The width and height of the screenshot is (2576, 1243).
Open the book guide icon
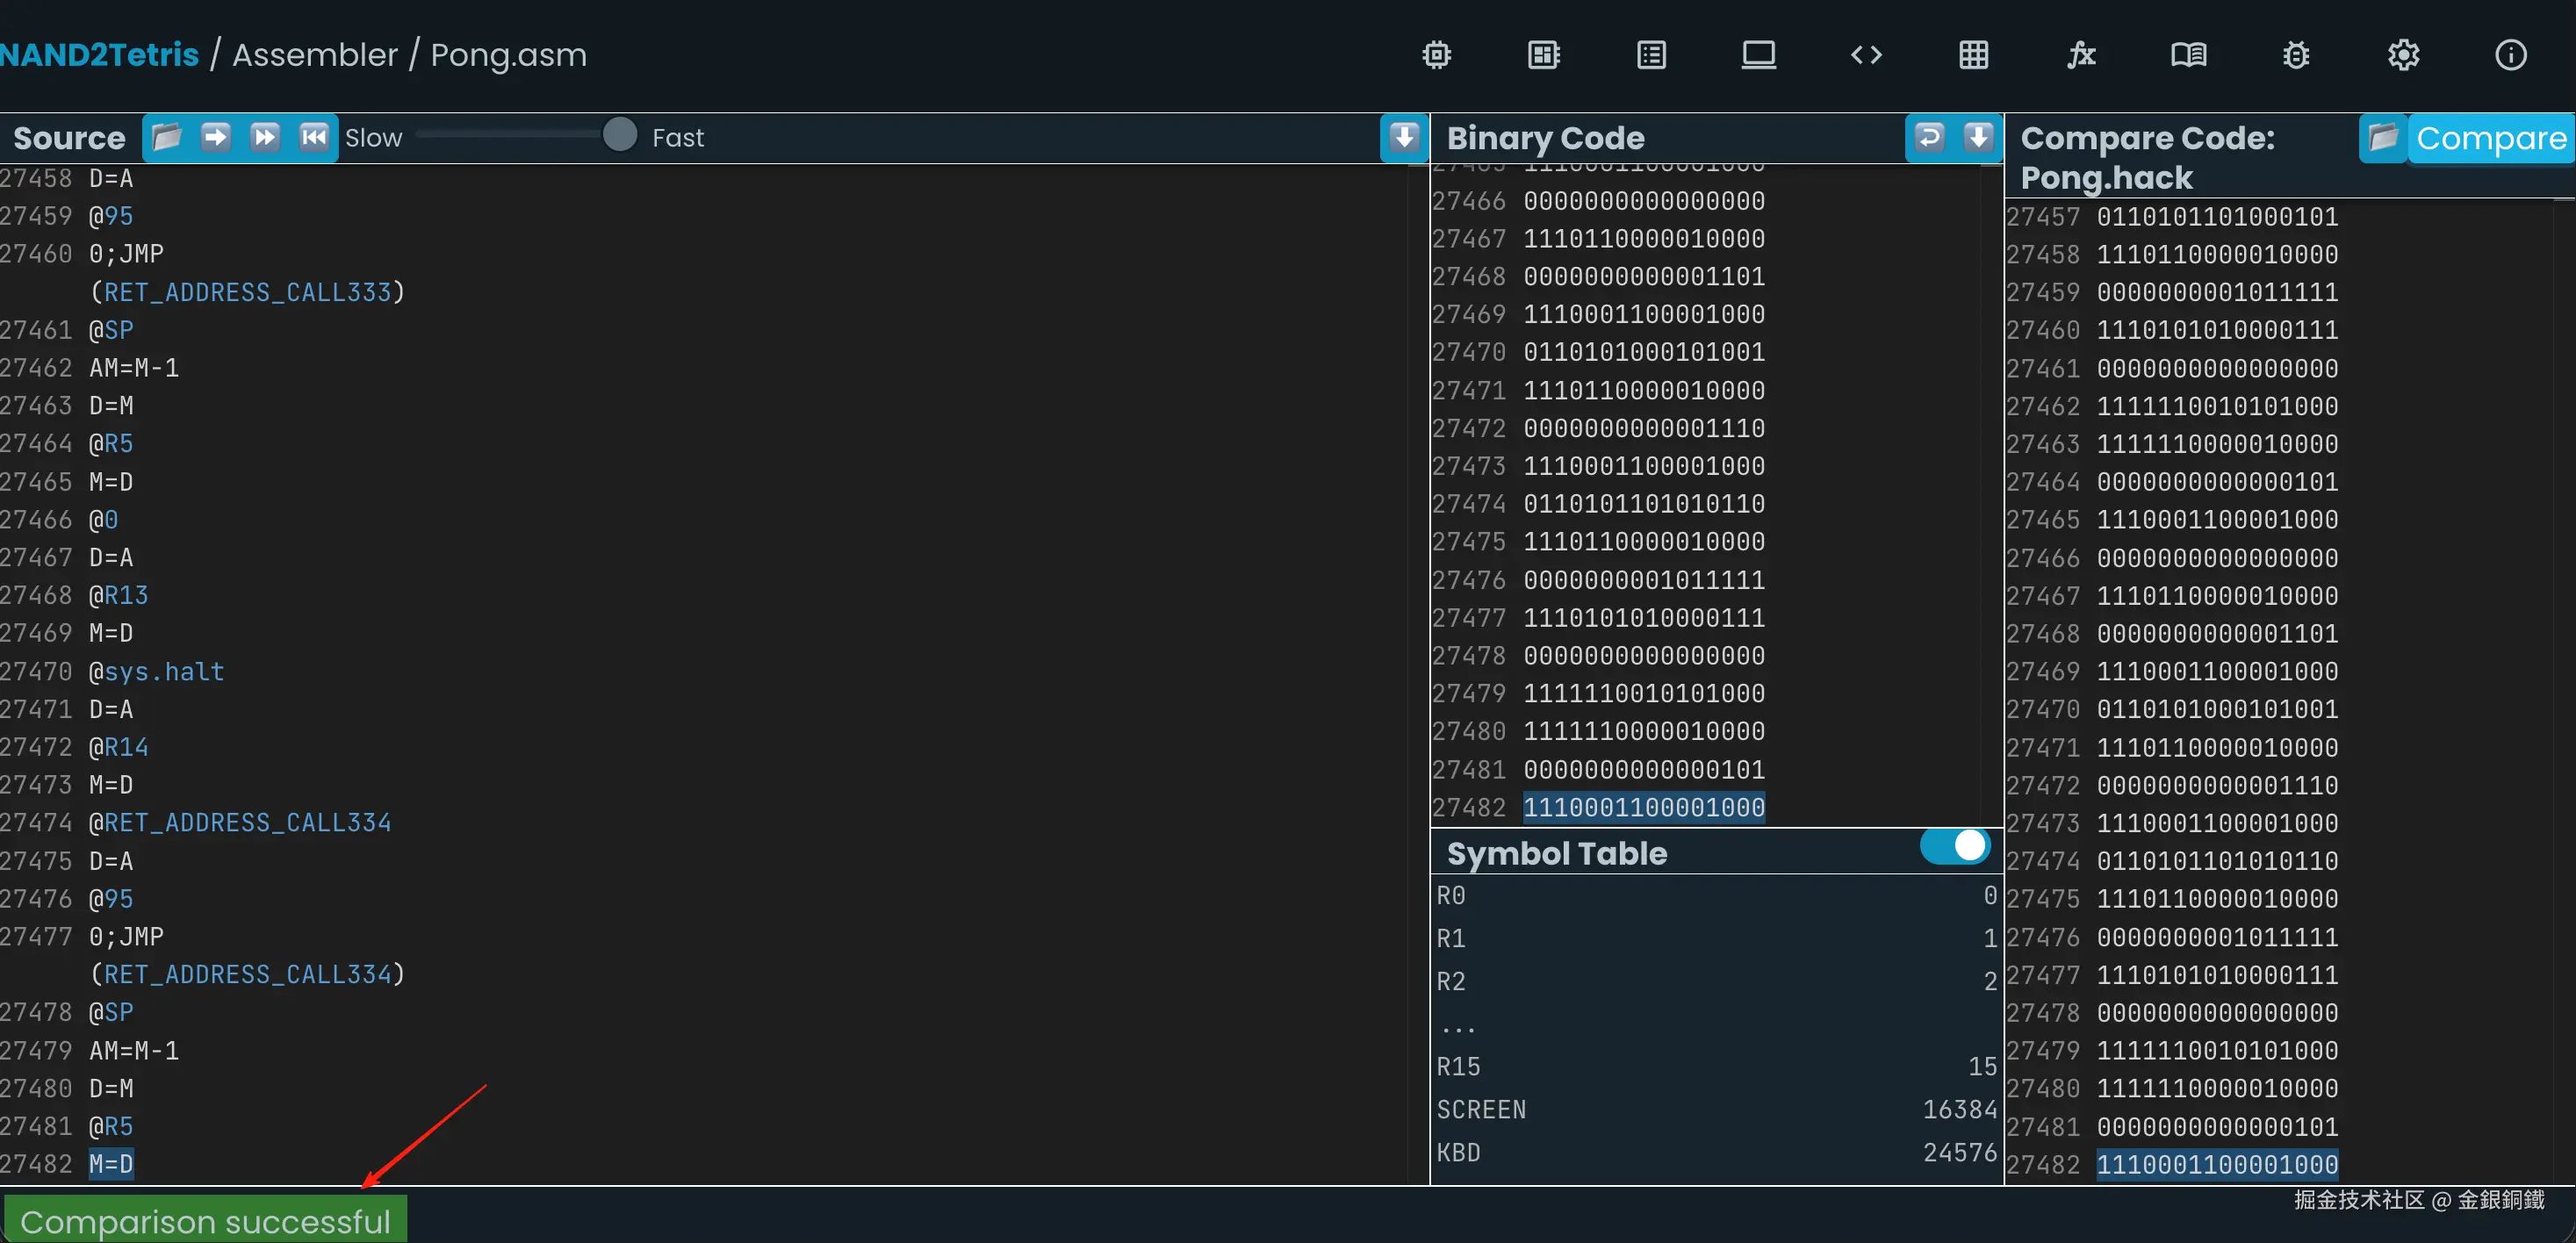pos(2188,55)
